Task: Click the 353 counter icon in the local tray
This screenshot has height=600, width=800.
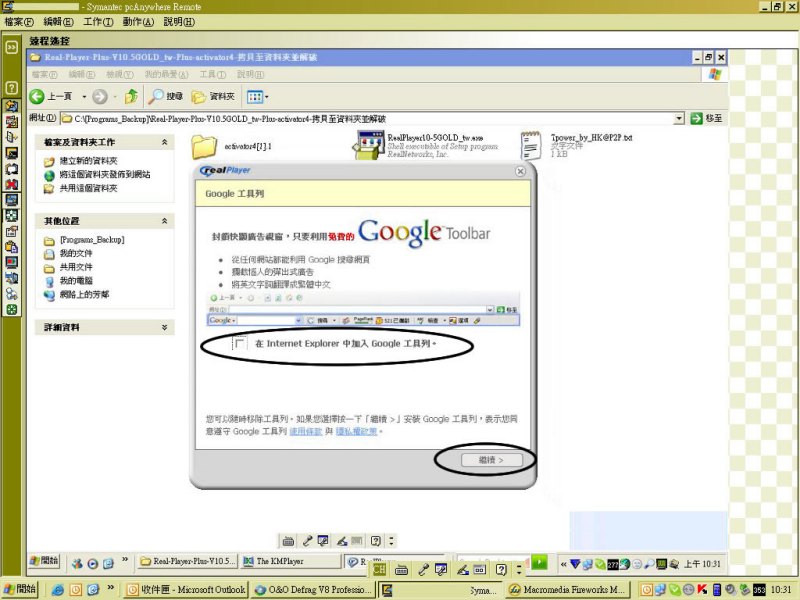Action: [759, 590]
